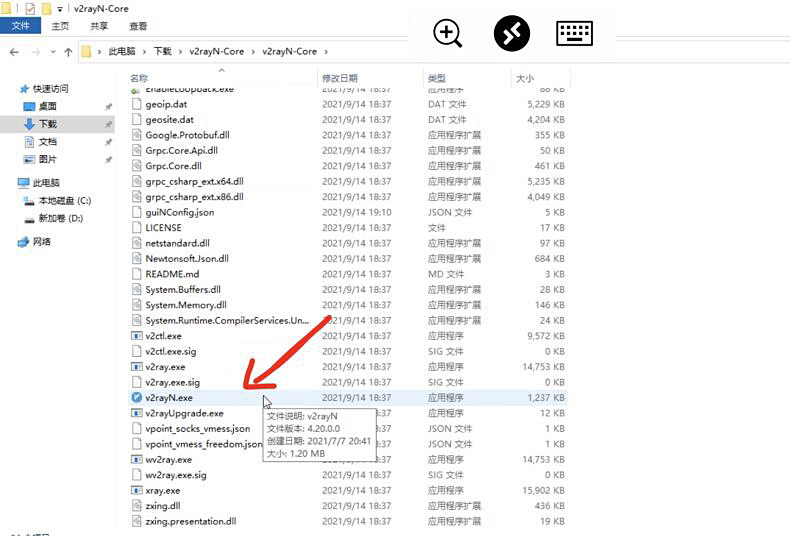Image resolution: width=790 pixels, height=536 pixels.
Task: Click the zoom magnifier icon in remote toolbar
Action: pos(447,34)
